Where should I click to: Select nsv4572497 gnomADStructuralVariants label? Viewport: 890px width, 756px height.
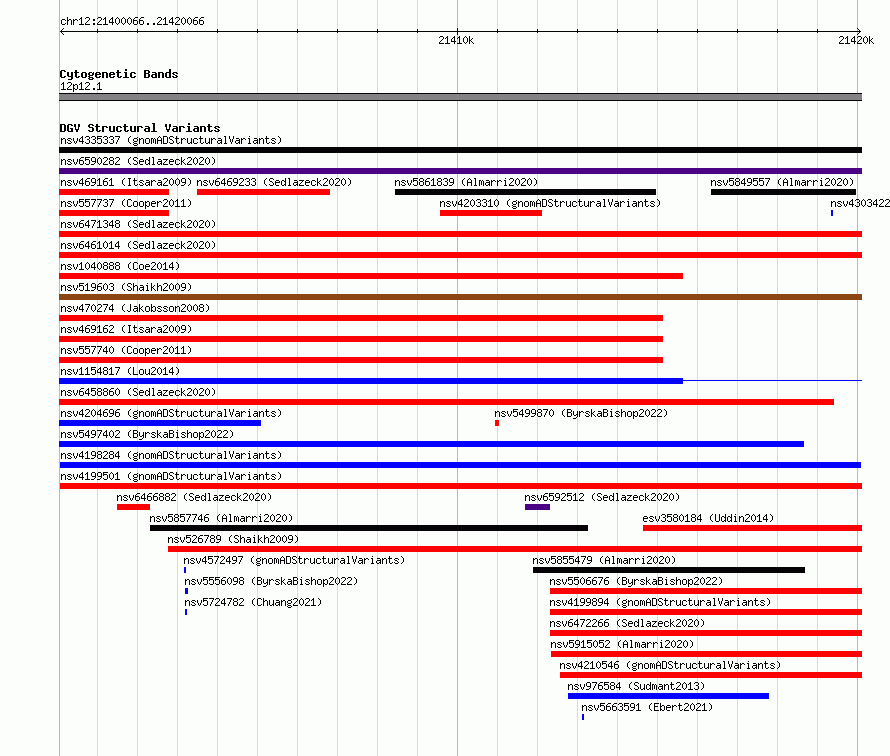(294, 560)
